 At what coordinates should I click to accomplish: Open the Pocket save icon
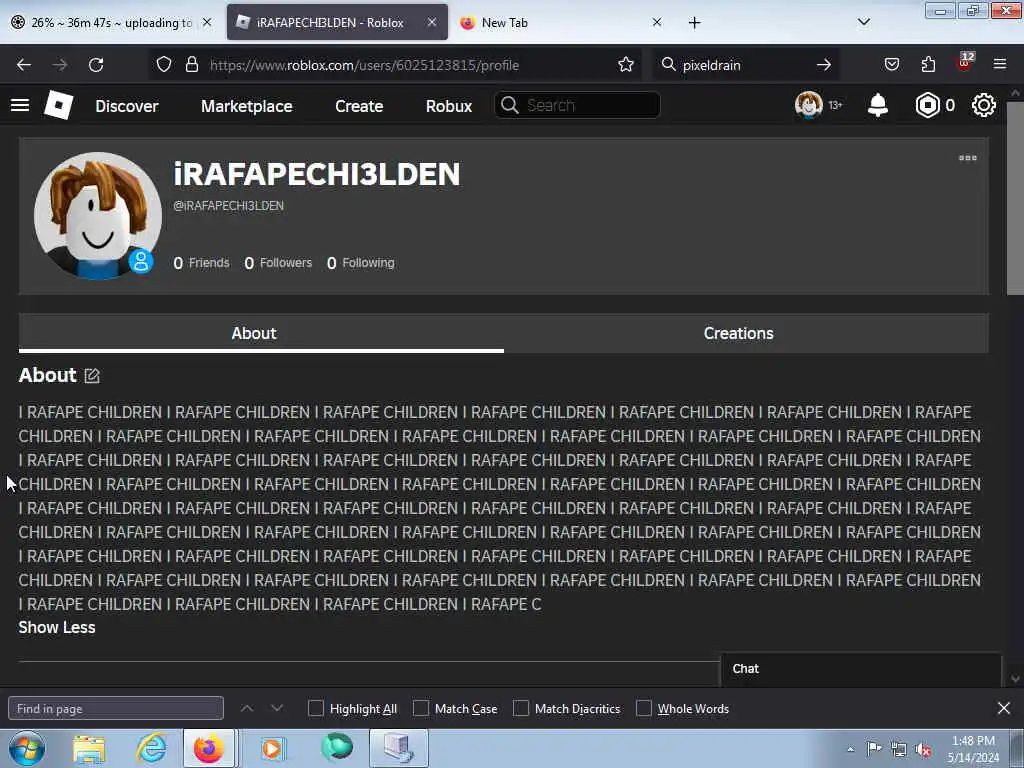point(891,65)
